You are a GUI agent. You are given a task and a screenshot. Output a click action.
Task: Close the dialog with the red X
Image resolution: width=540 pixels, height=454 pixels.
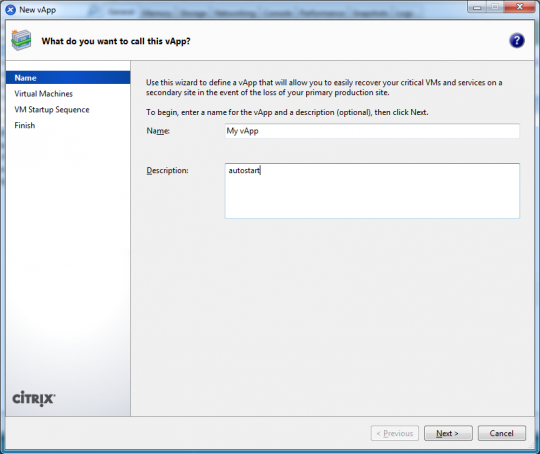coord(519,7)
